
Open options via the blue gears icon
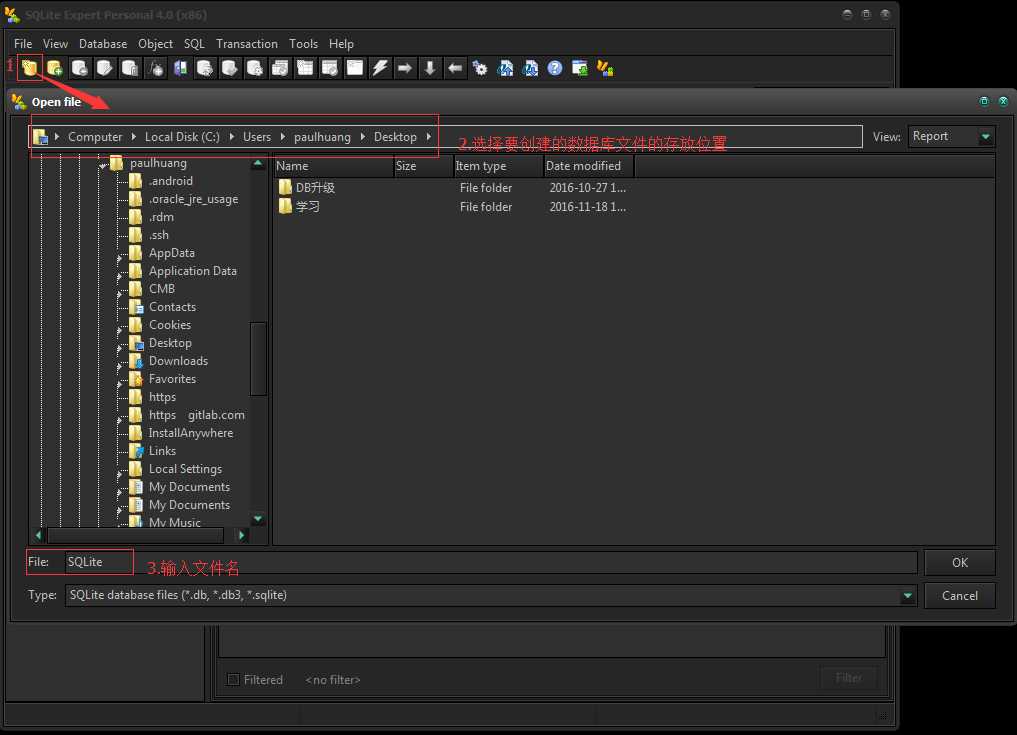pos(480,67)
